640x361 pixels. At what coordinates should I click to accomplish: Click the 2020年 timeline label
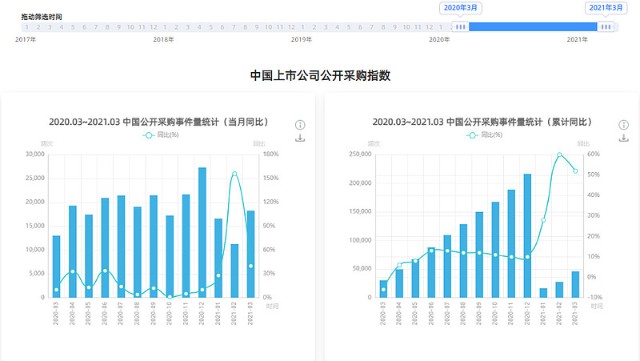(439, 40)
